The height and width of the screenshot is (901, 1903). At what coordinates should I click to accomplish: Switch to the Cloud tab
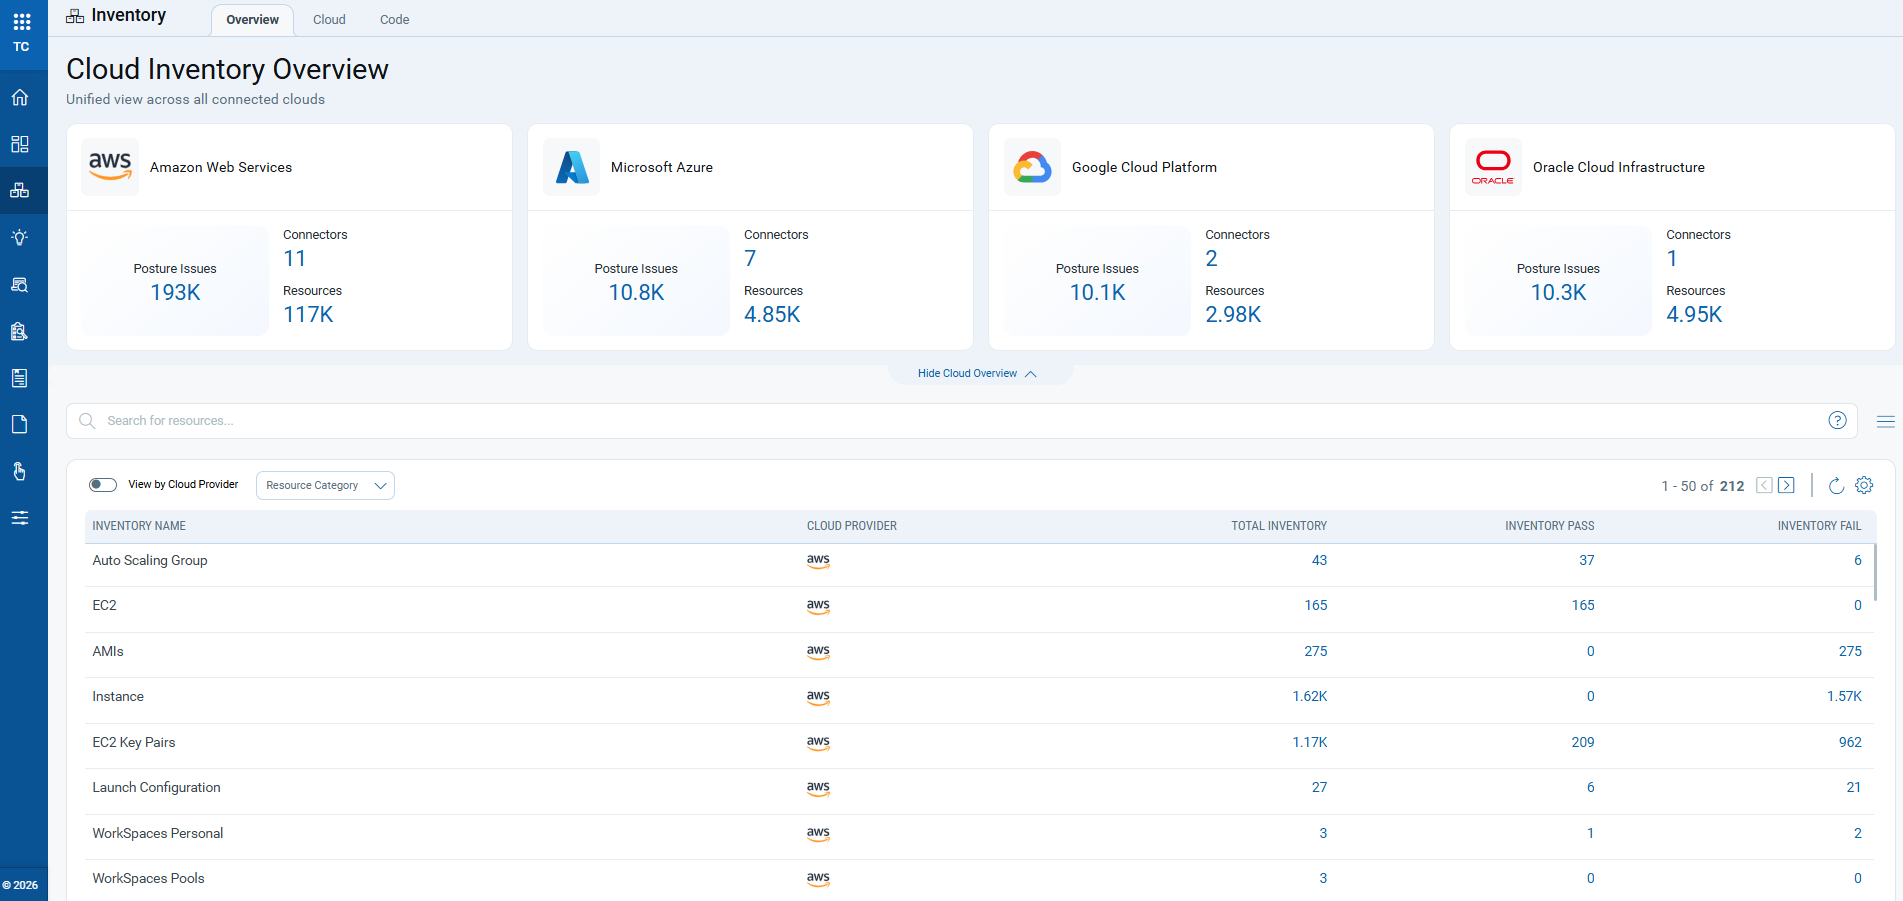pyautogui.click(x=329, y=20)
